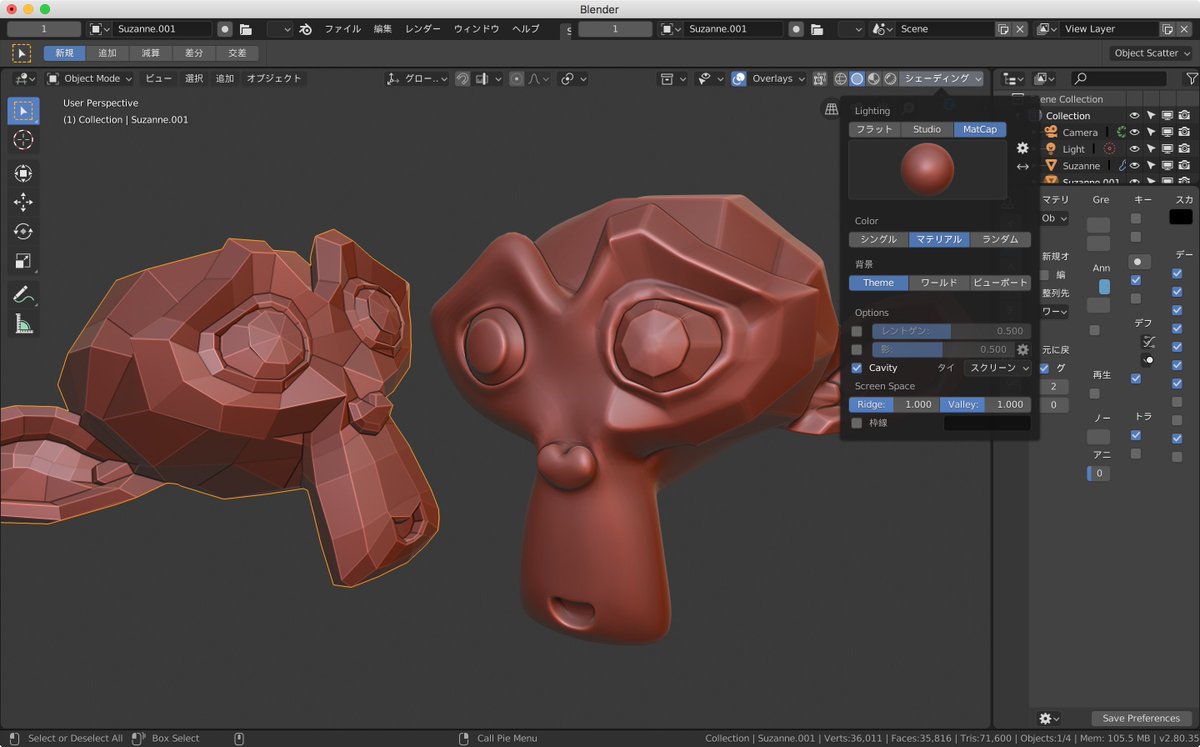This screenshot has height=747, width=1200.
Task: Uncheck the Cavity checkbox
Action: pyautogui.click(x=857, y=368)
